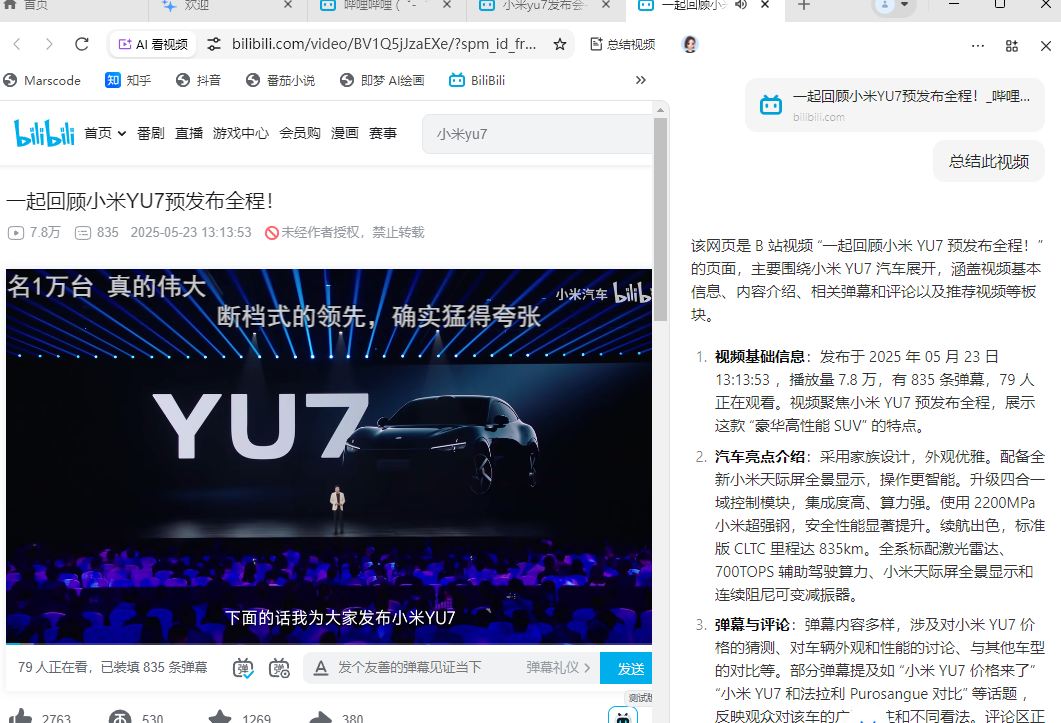This screenshot has height=723, width=1061.
Task: Open the BiliBili bookmark
Action: (x=477, y=81)
